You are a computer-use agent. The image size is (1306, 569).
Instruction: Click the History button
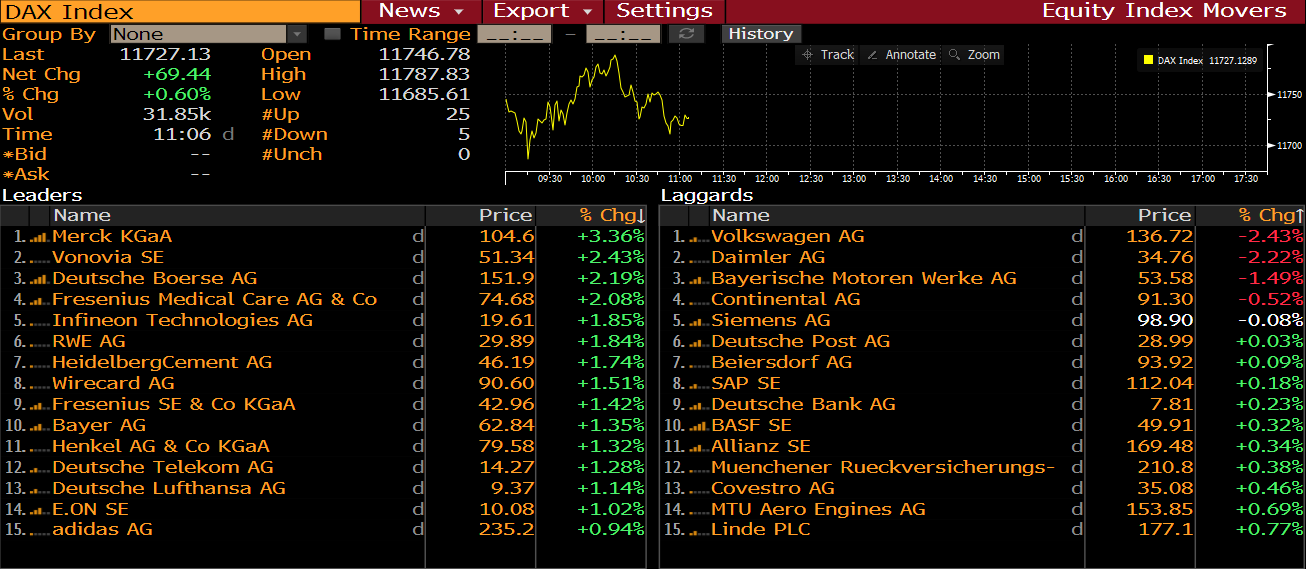tap(760, 34)
